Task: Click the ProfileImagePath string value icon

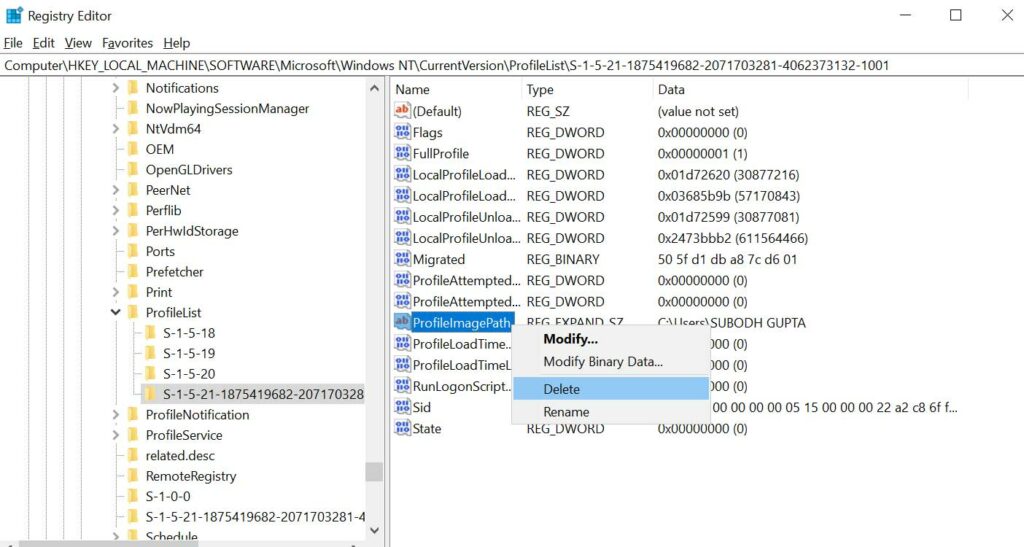Action: 402,322
